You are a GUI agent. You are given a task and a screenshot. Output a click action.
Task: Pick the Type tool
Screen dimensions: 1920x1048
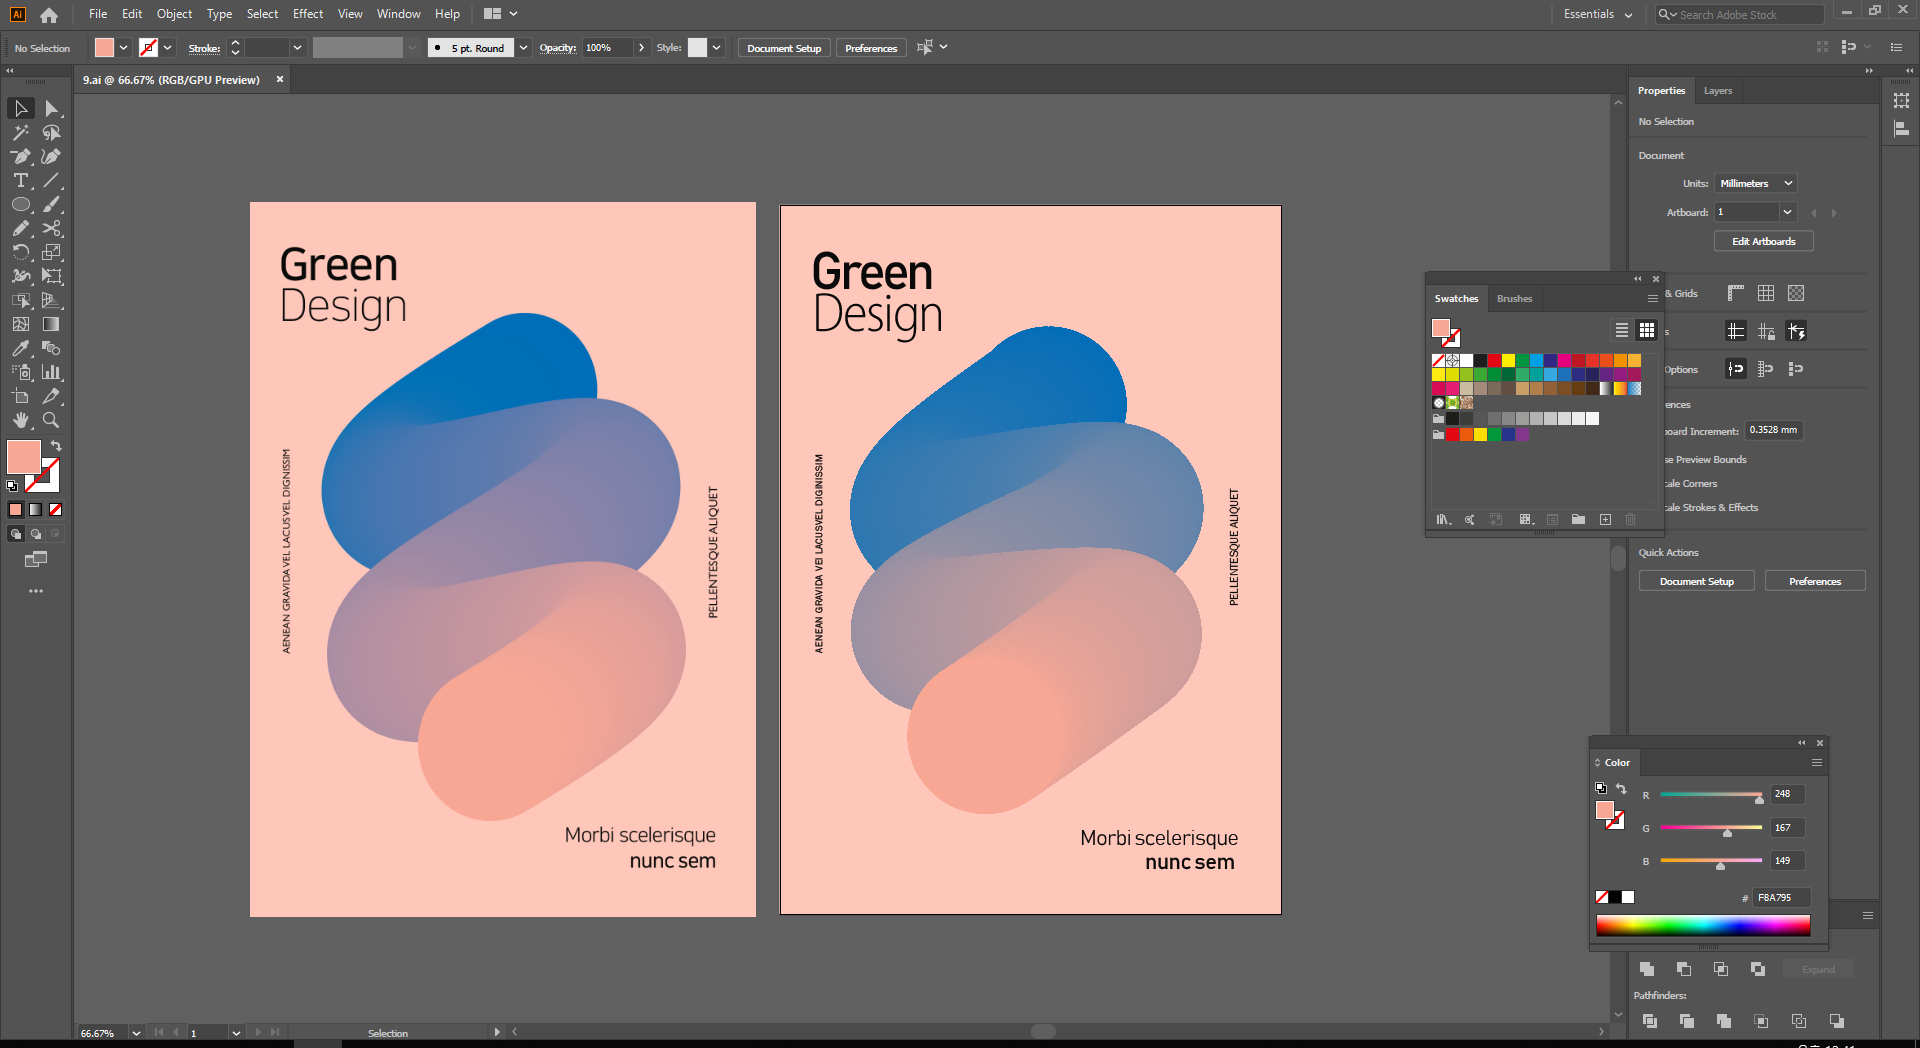[x=21, y=181]
